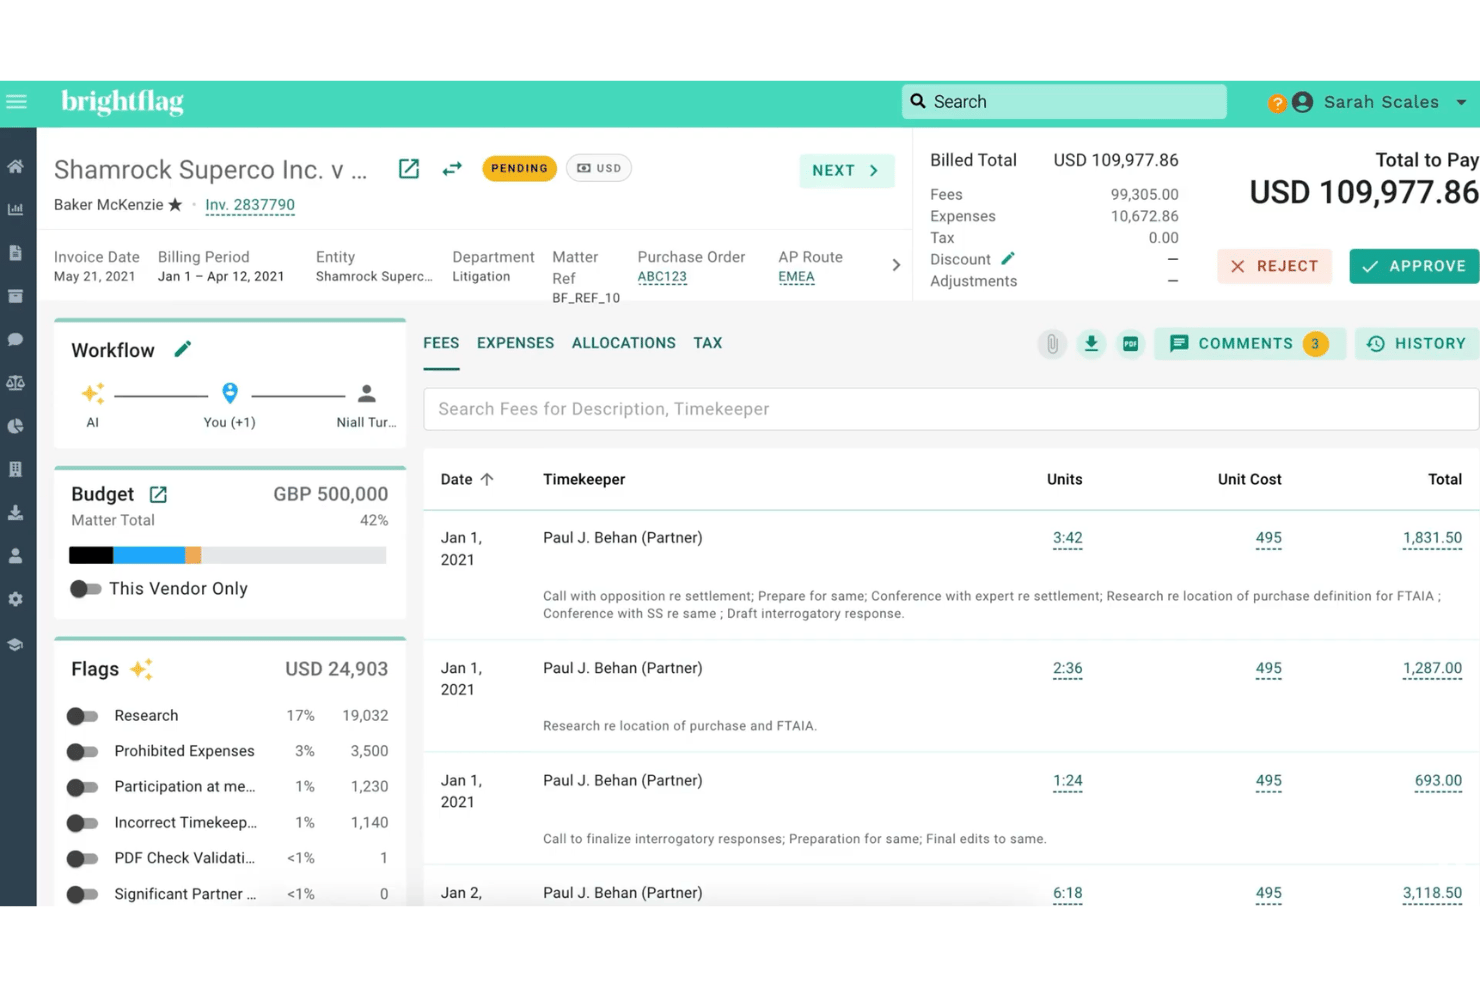Click the 3:42 units value
Viewport: 1480px width, 987px height.
point(1067,538)
